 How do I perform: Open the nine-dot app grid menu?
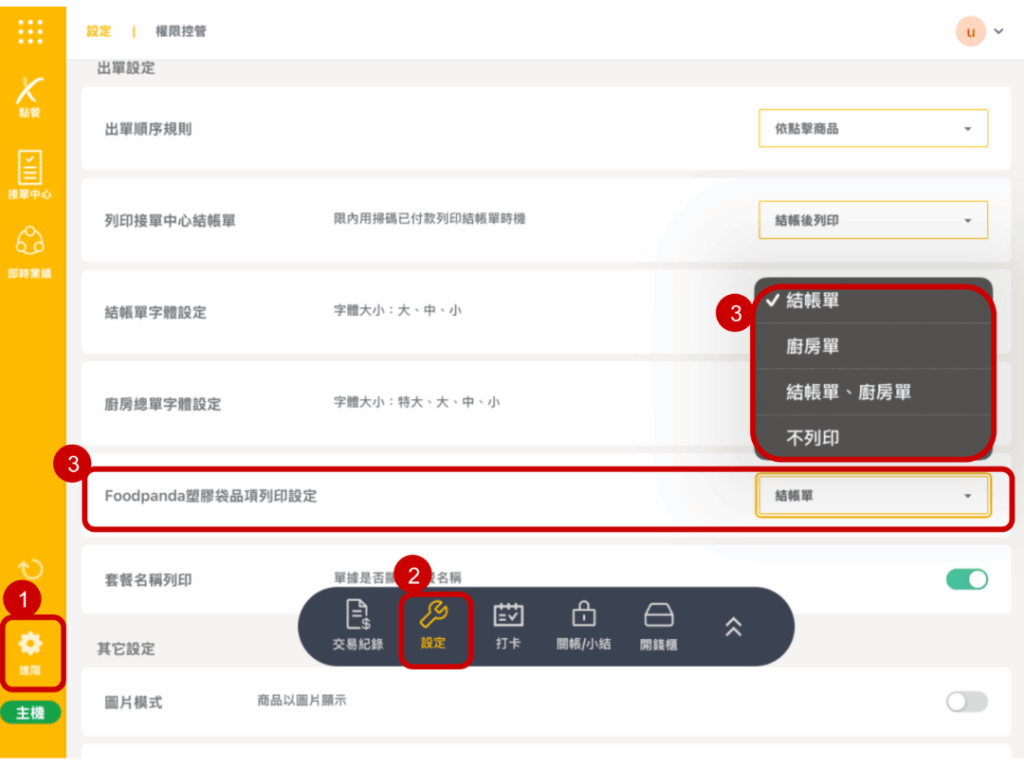pyautogui.click(x=31, y=32)
